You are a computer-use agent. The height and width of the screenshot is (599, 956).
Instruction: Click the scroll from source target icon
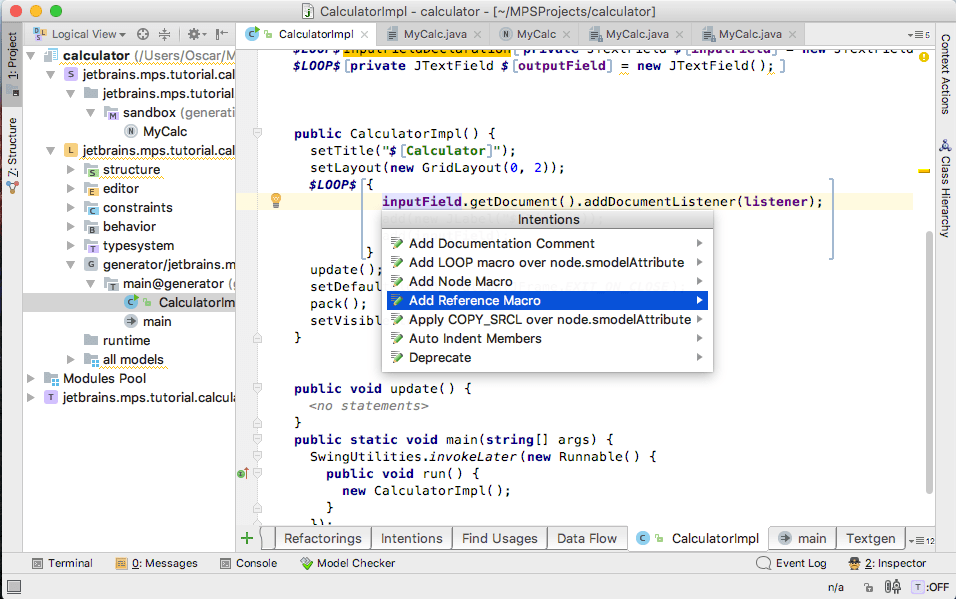point(143,34)
